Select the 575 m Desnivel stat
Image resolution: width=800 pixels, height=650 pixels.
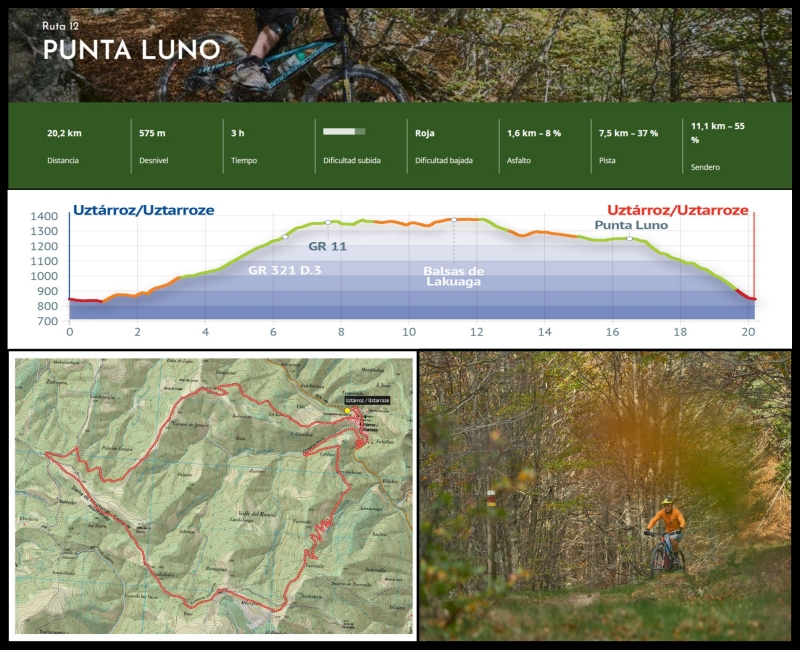153,133
